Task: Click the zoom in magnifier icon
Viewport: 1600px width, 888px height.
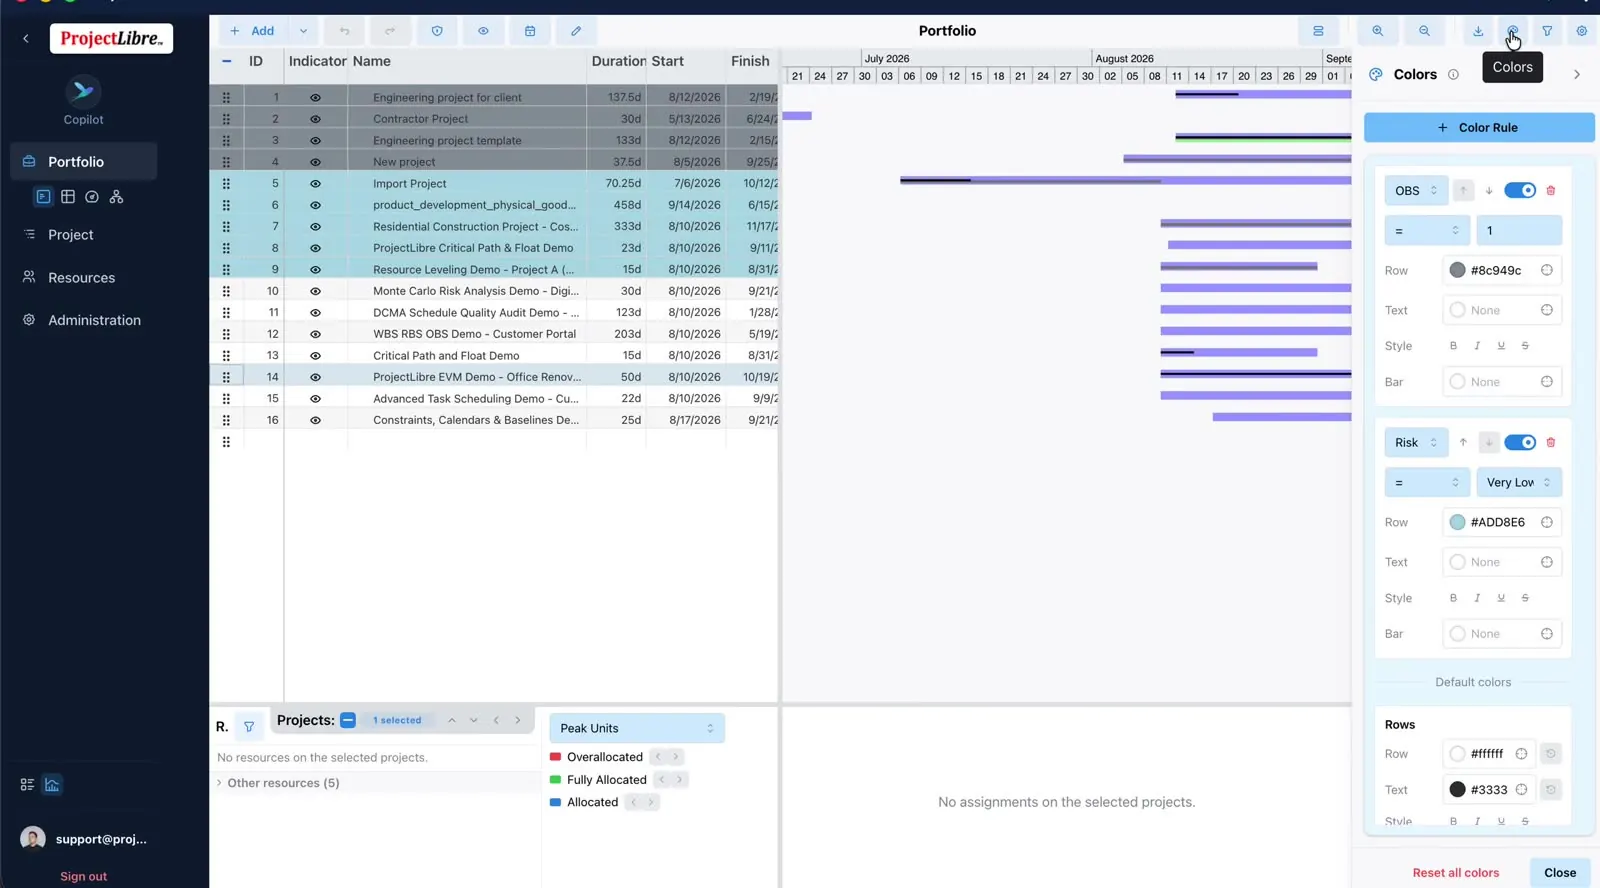Action: 1378,31
